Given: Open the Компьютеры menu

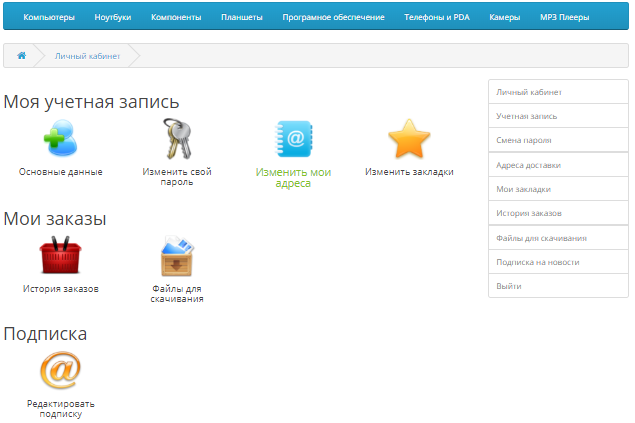Looking at the screenshot, I should point(48,17).
